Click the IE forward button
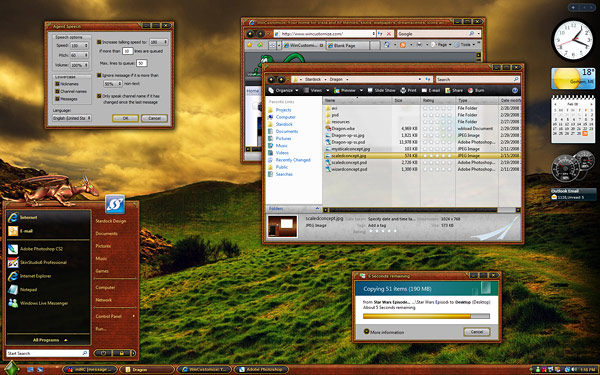 260,34
